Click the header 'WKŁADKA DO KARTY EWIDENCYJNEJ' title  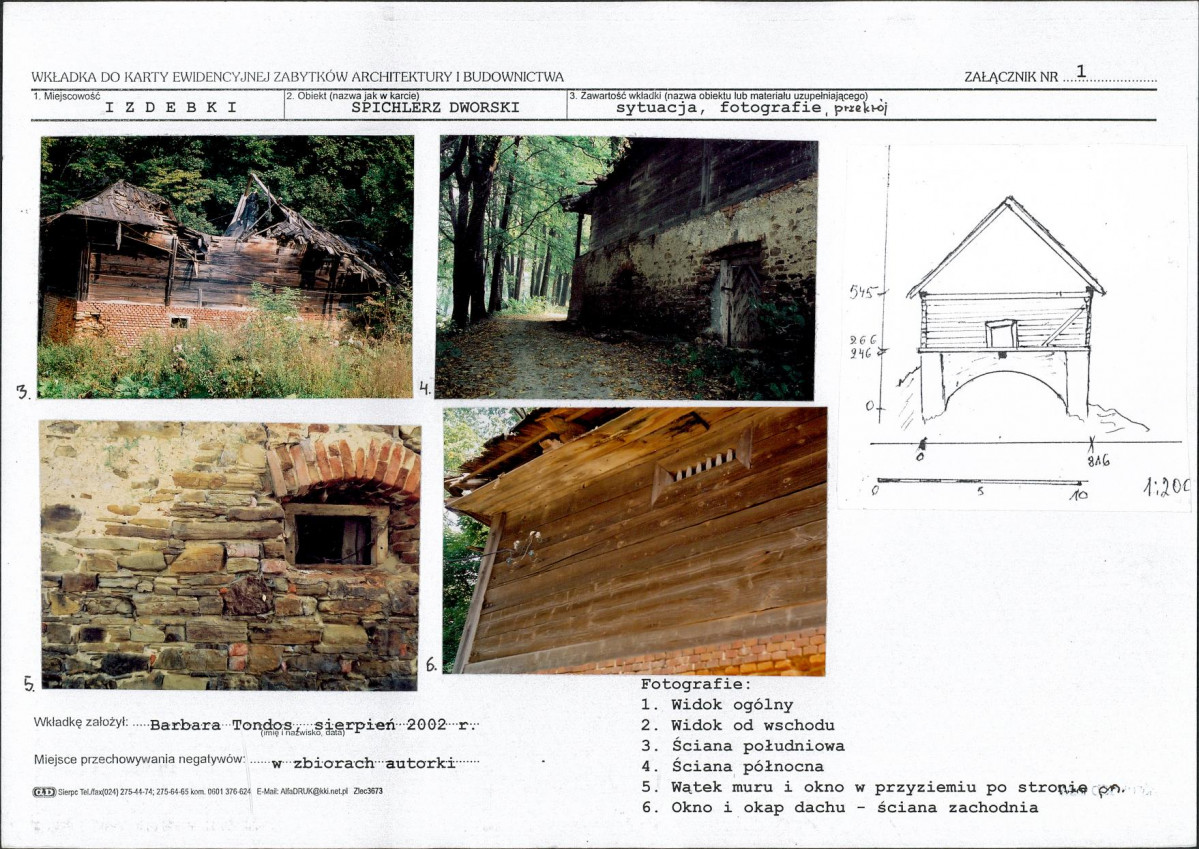(297, 77)
